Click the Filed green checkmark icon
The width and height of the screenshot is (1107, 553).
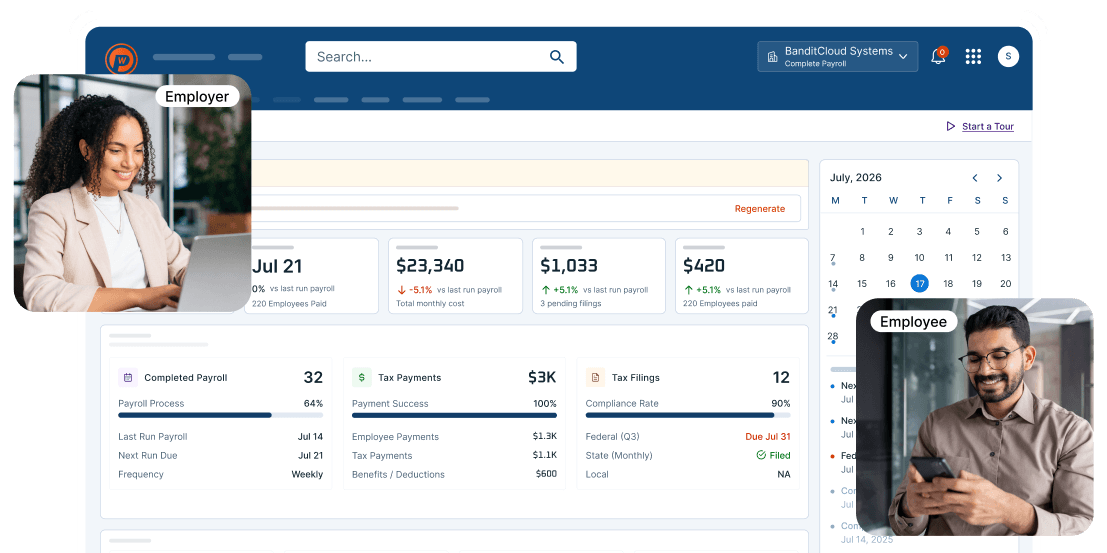tap(761, 456)
